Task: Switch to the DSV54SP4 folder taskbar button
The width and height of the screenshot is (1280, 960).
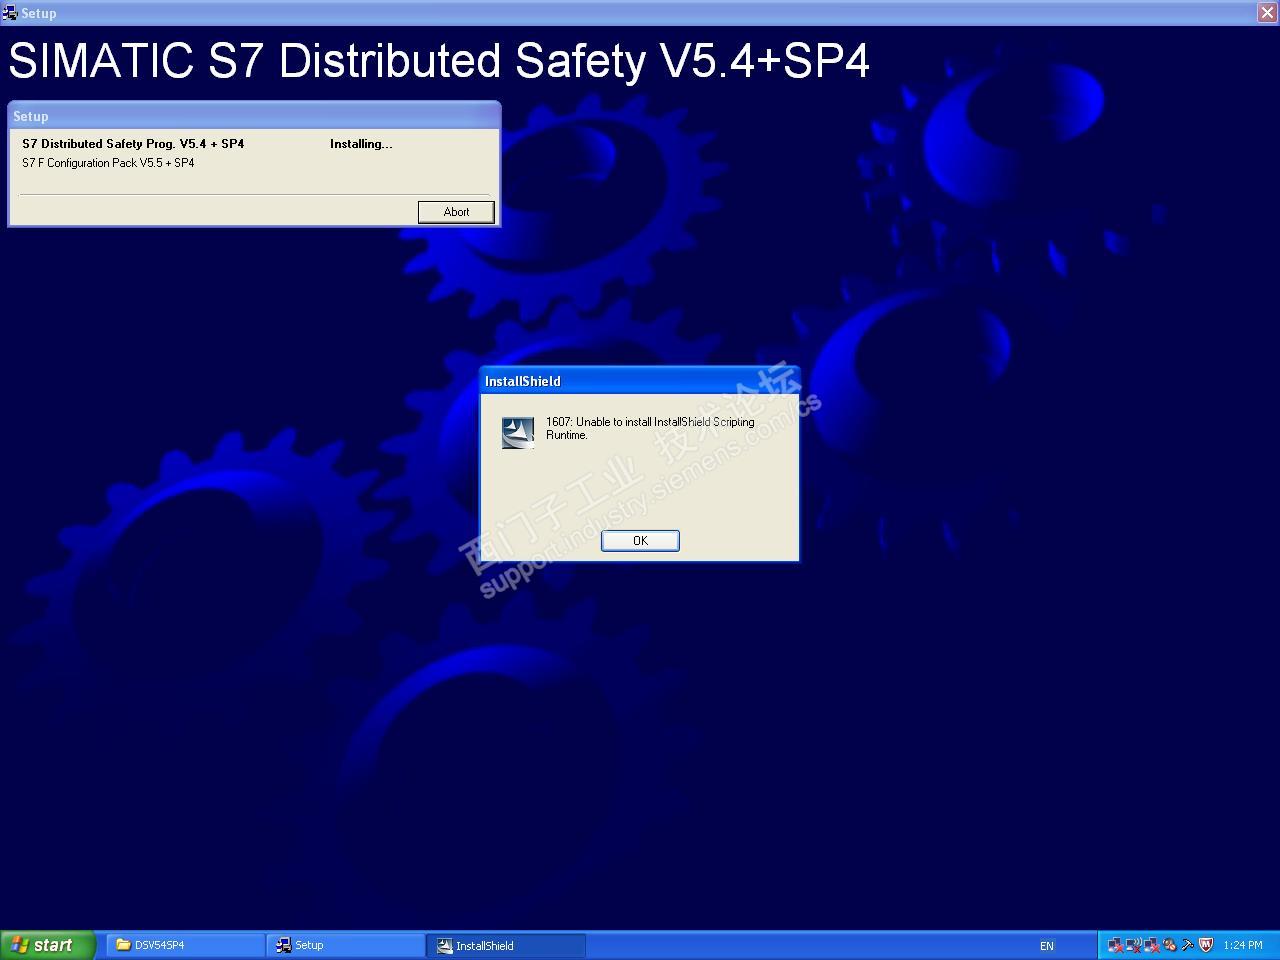Action: [x=186, y=945]
